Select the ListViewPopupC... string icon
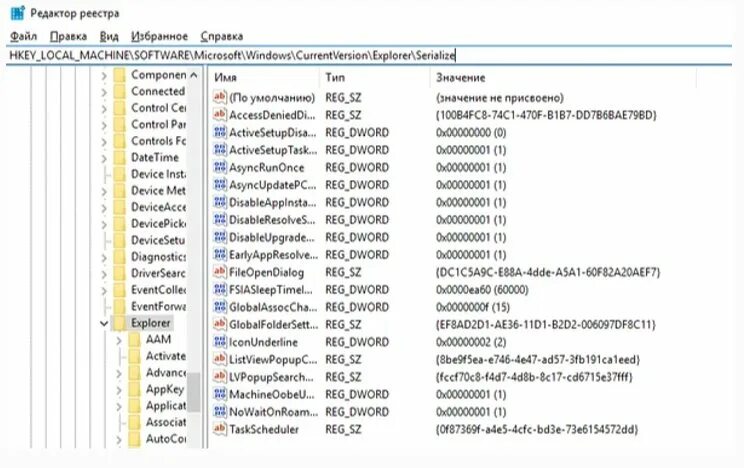 220,359
